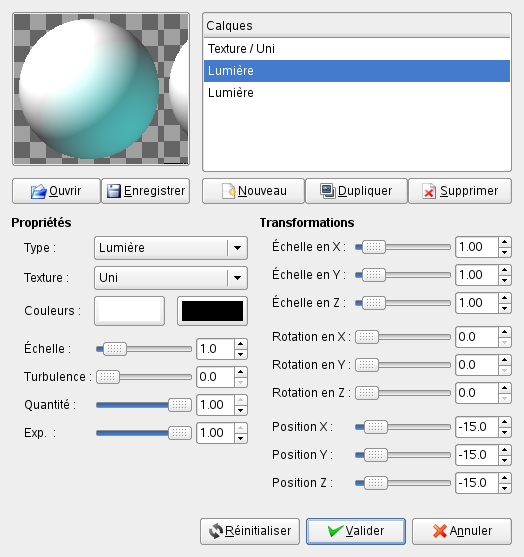Decrease Échelle with its down arrow
The image size is (524, 557).
pos(241,354)
